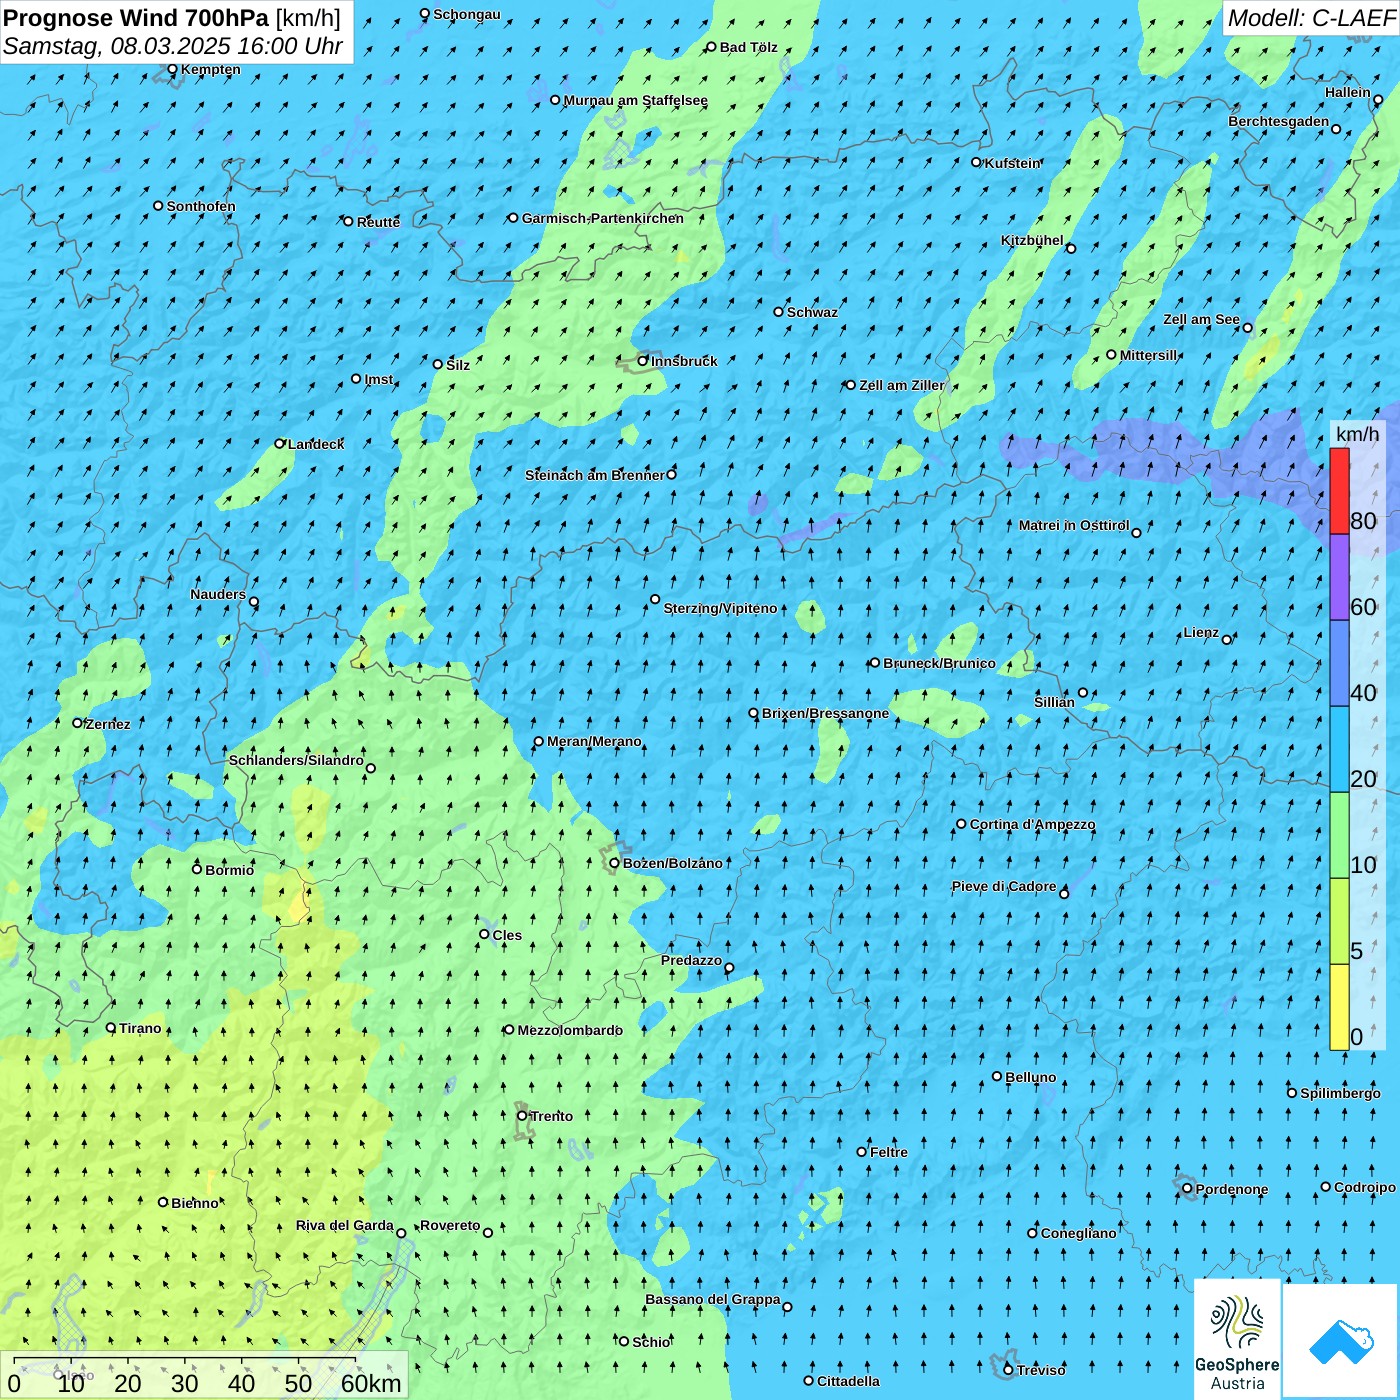Viewport: 1400px width, 1400px height.
Task: Click the Bozen/Bolzano city marker
Action: [x=614, y=863]
